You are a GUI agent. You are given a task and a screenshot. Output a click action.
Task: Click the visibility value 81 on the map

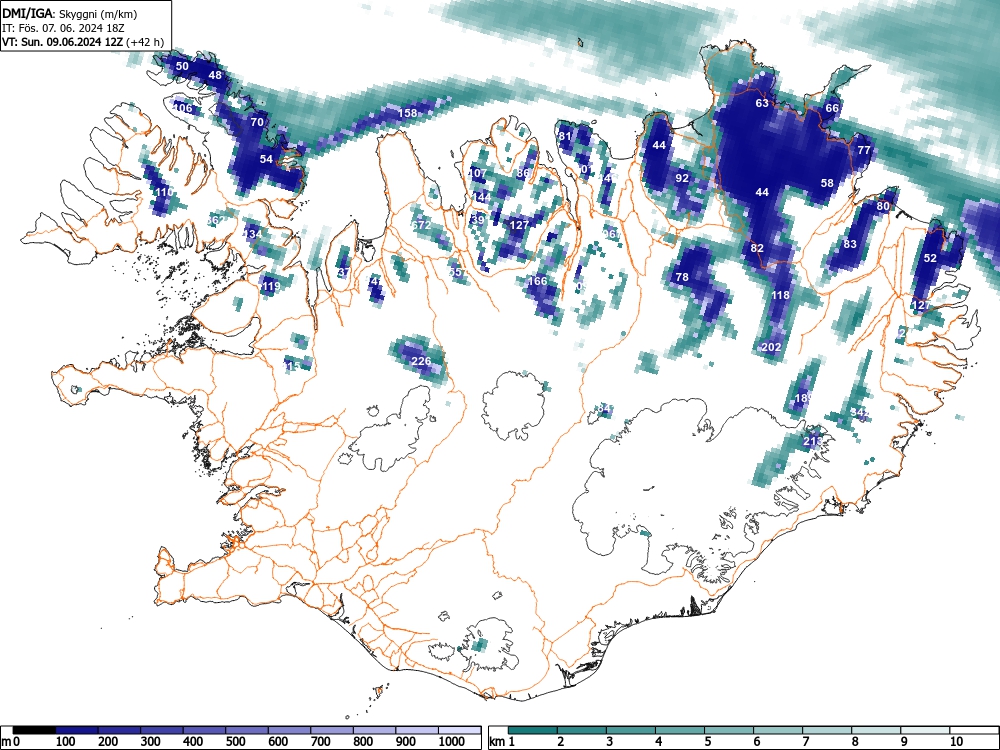[x=564, y=136]
